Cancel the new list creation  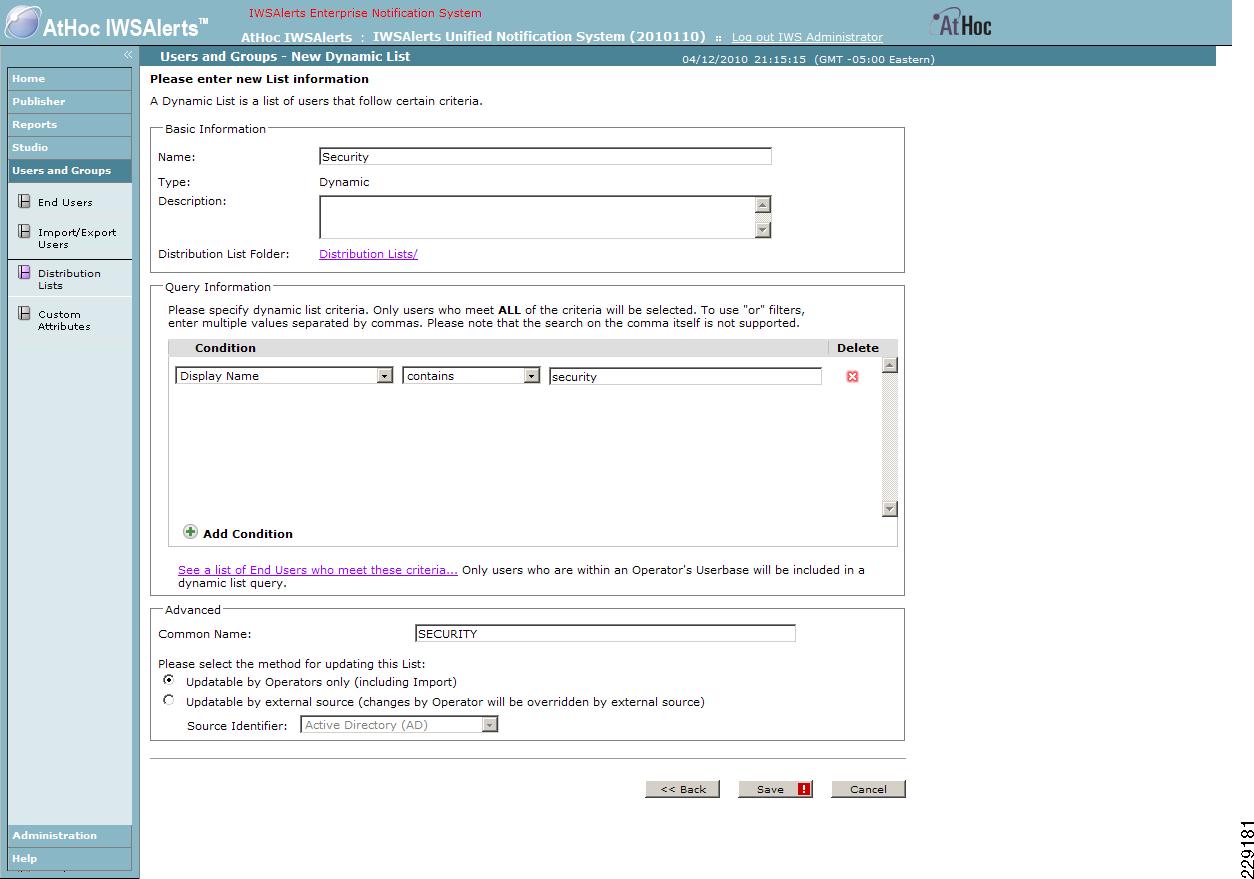868,789
